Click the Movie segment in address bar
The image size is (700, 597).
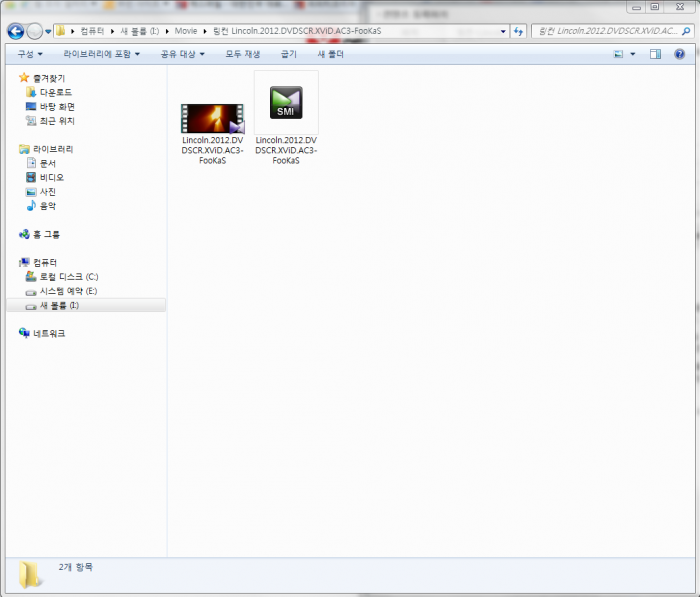click(186, 31)
